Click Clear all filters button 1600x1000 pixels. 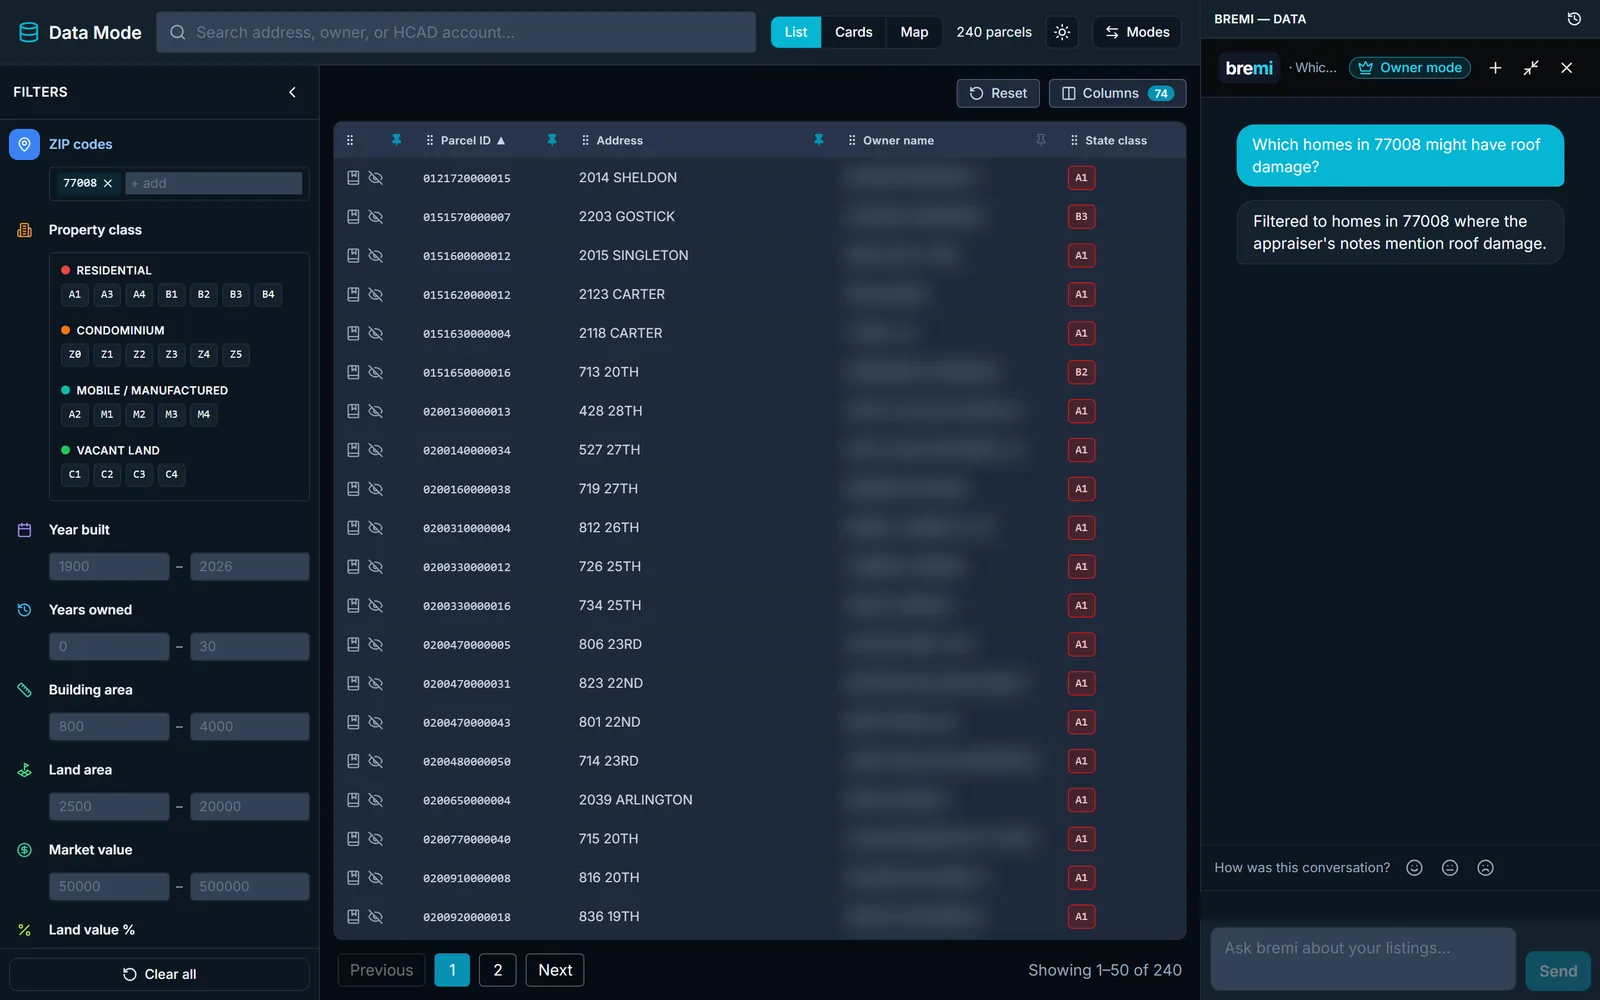point(160,974)
